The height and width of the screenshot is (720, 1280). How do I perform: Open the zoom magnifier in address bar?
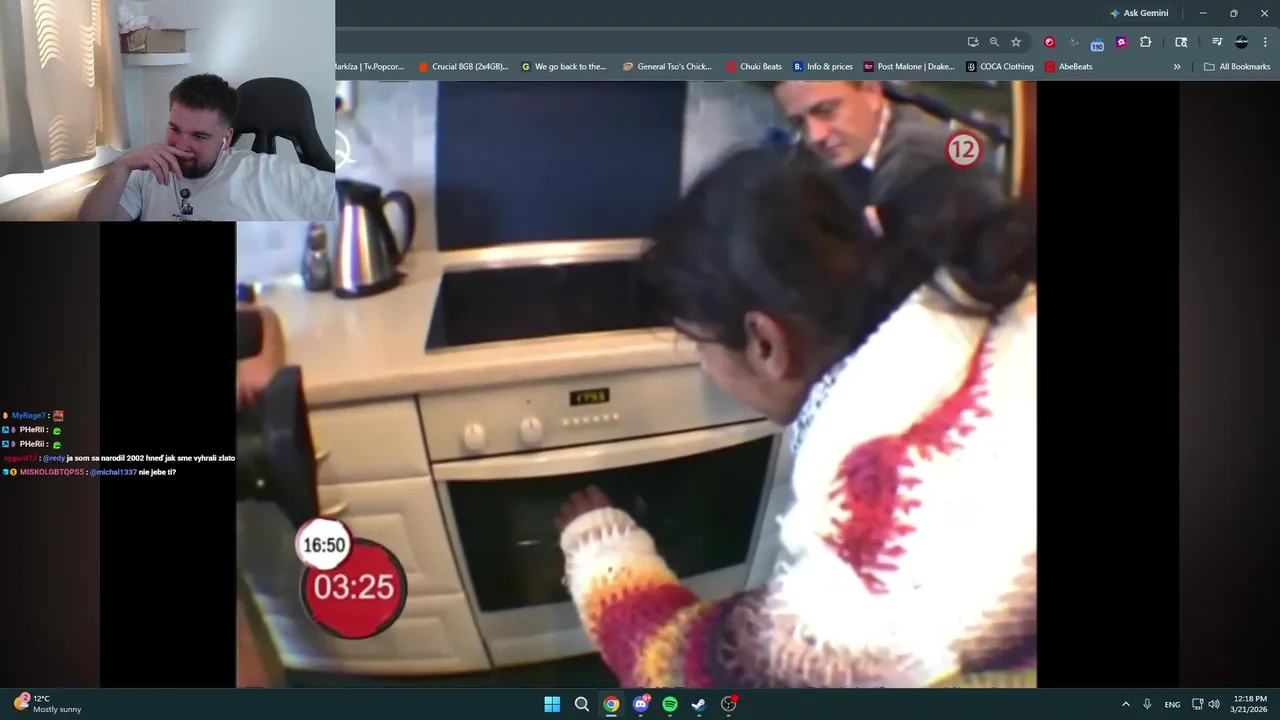click(994, 42)
